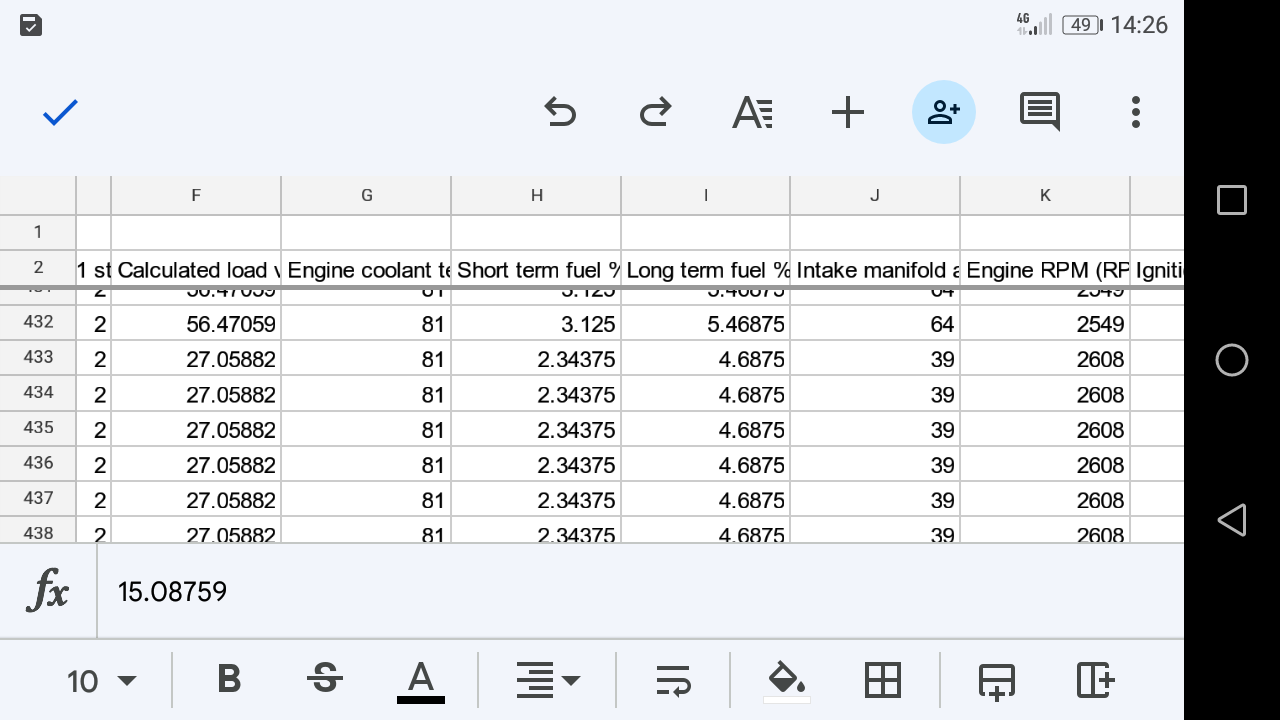The height and width of the screenshot is (720, 1280).
Task: Select cell 3.125 in row 432
Action: pos(536,324)
